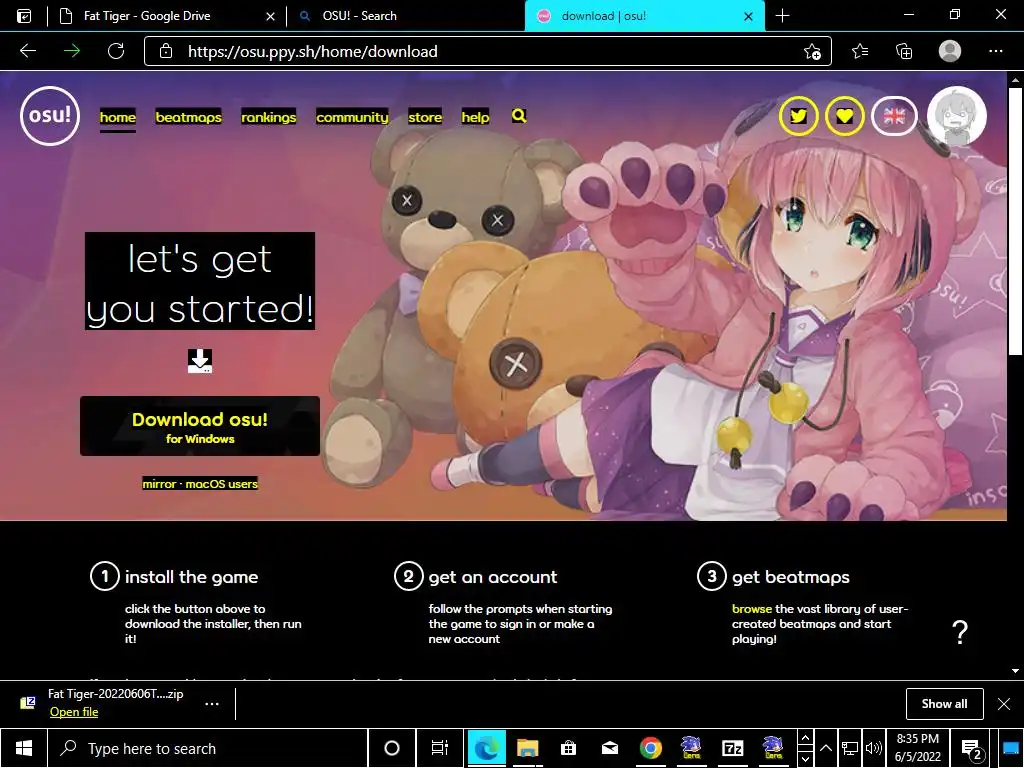Show hidden system tray icons
The width and height of the screenshot is (1024, 768).
(x=826, y=748)
